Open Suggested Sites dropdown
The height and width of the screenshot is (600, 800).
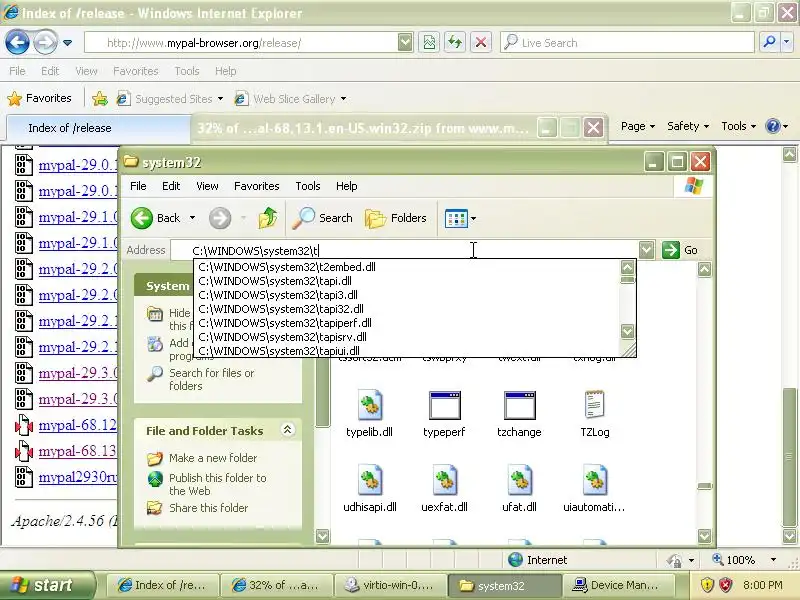pyautogui.click(x=220, y=98)
